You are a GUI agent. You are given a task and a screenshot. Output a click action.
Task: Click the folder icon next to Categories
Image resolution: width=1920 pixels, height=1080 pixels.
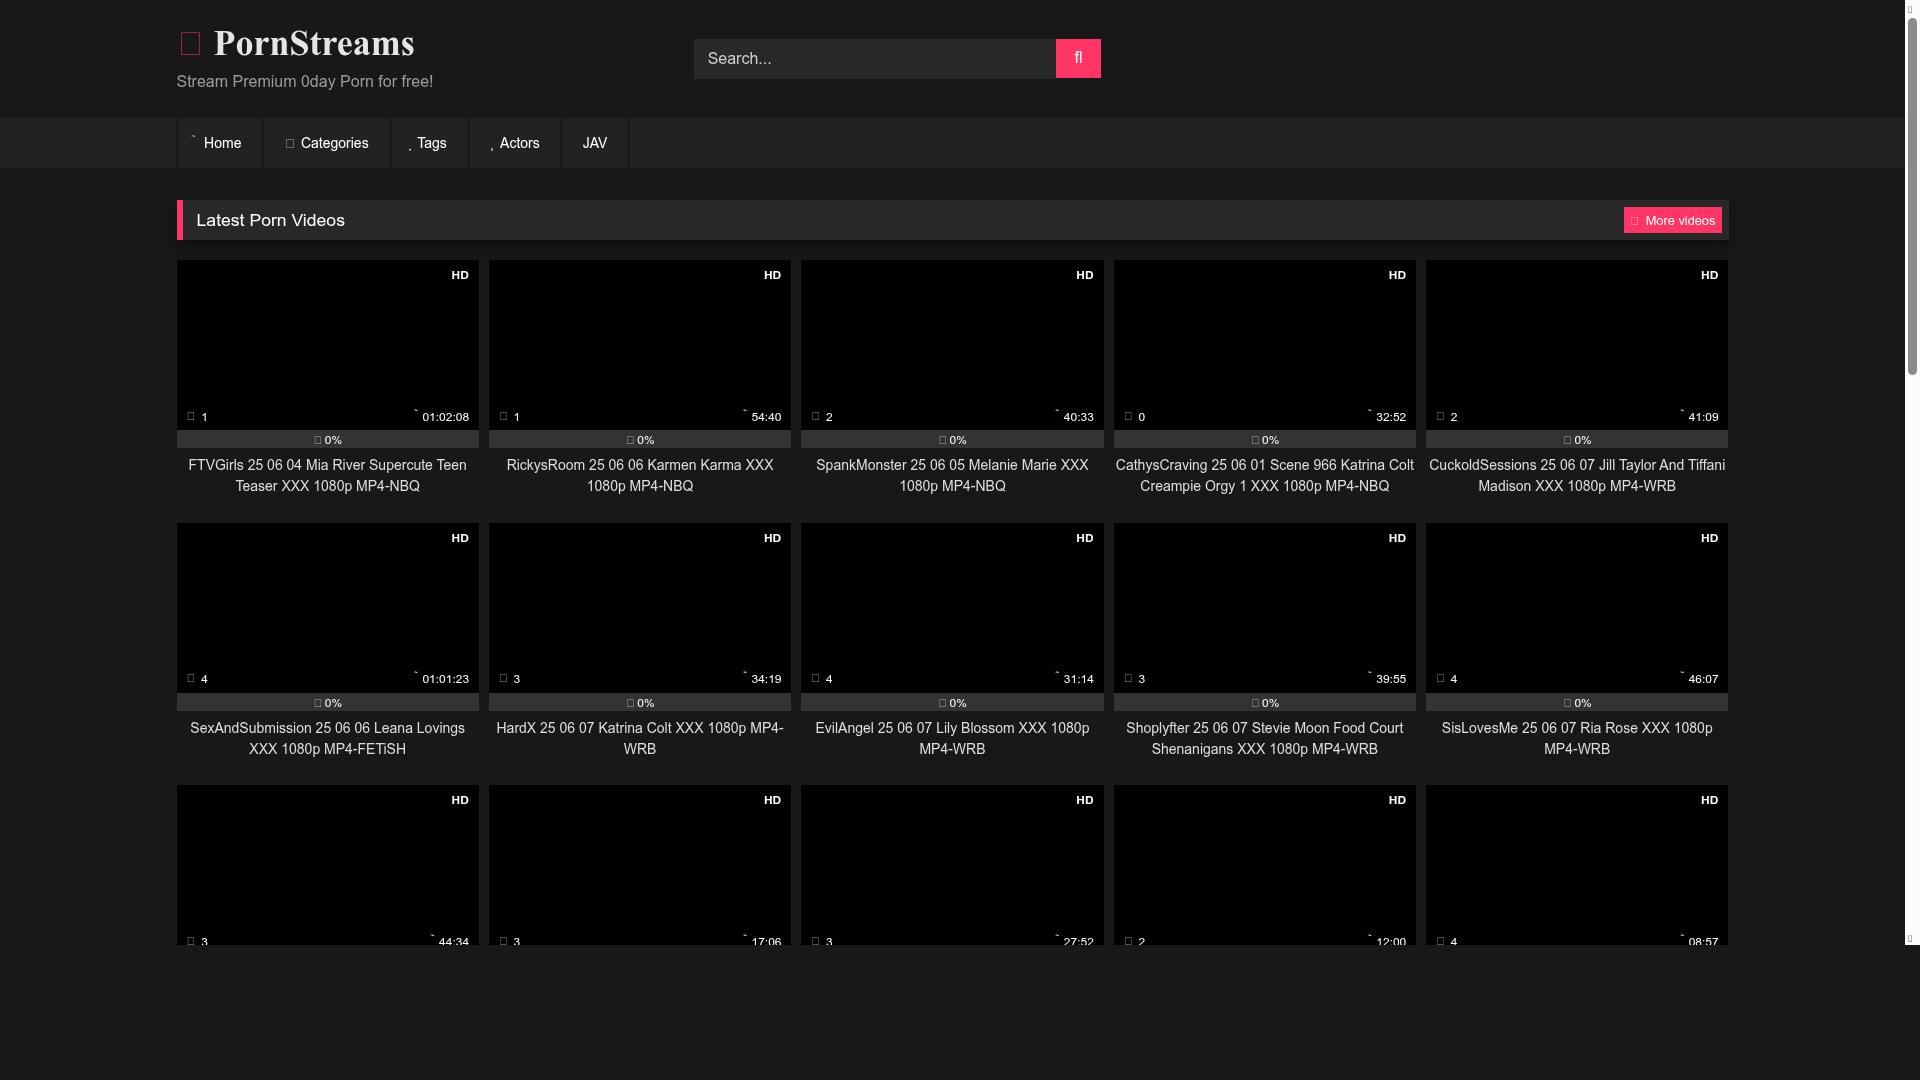click(x=289, y=143)
